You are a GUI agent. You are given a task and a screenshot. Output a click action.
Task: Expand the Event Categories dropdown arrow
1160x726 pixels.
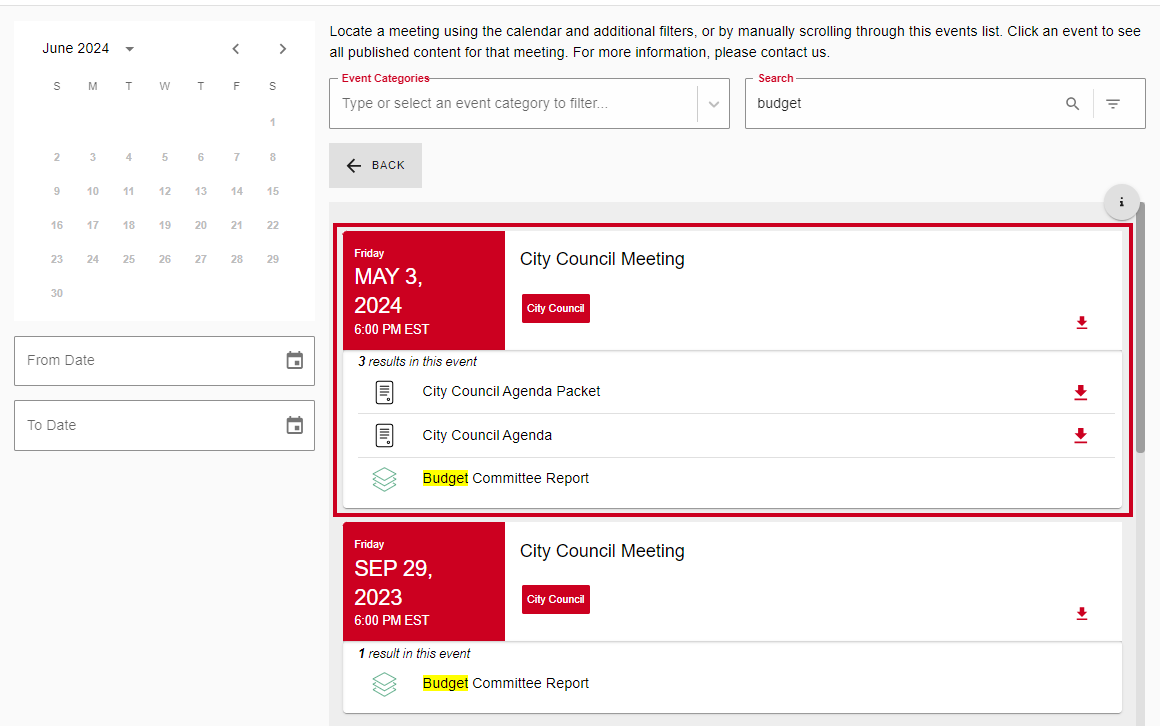(x=713, y=104)
